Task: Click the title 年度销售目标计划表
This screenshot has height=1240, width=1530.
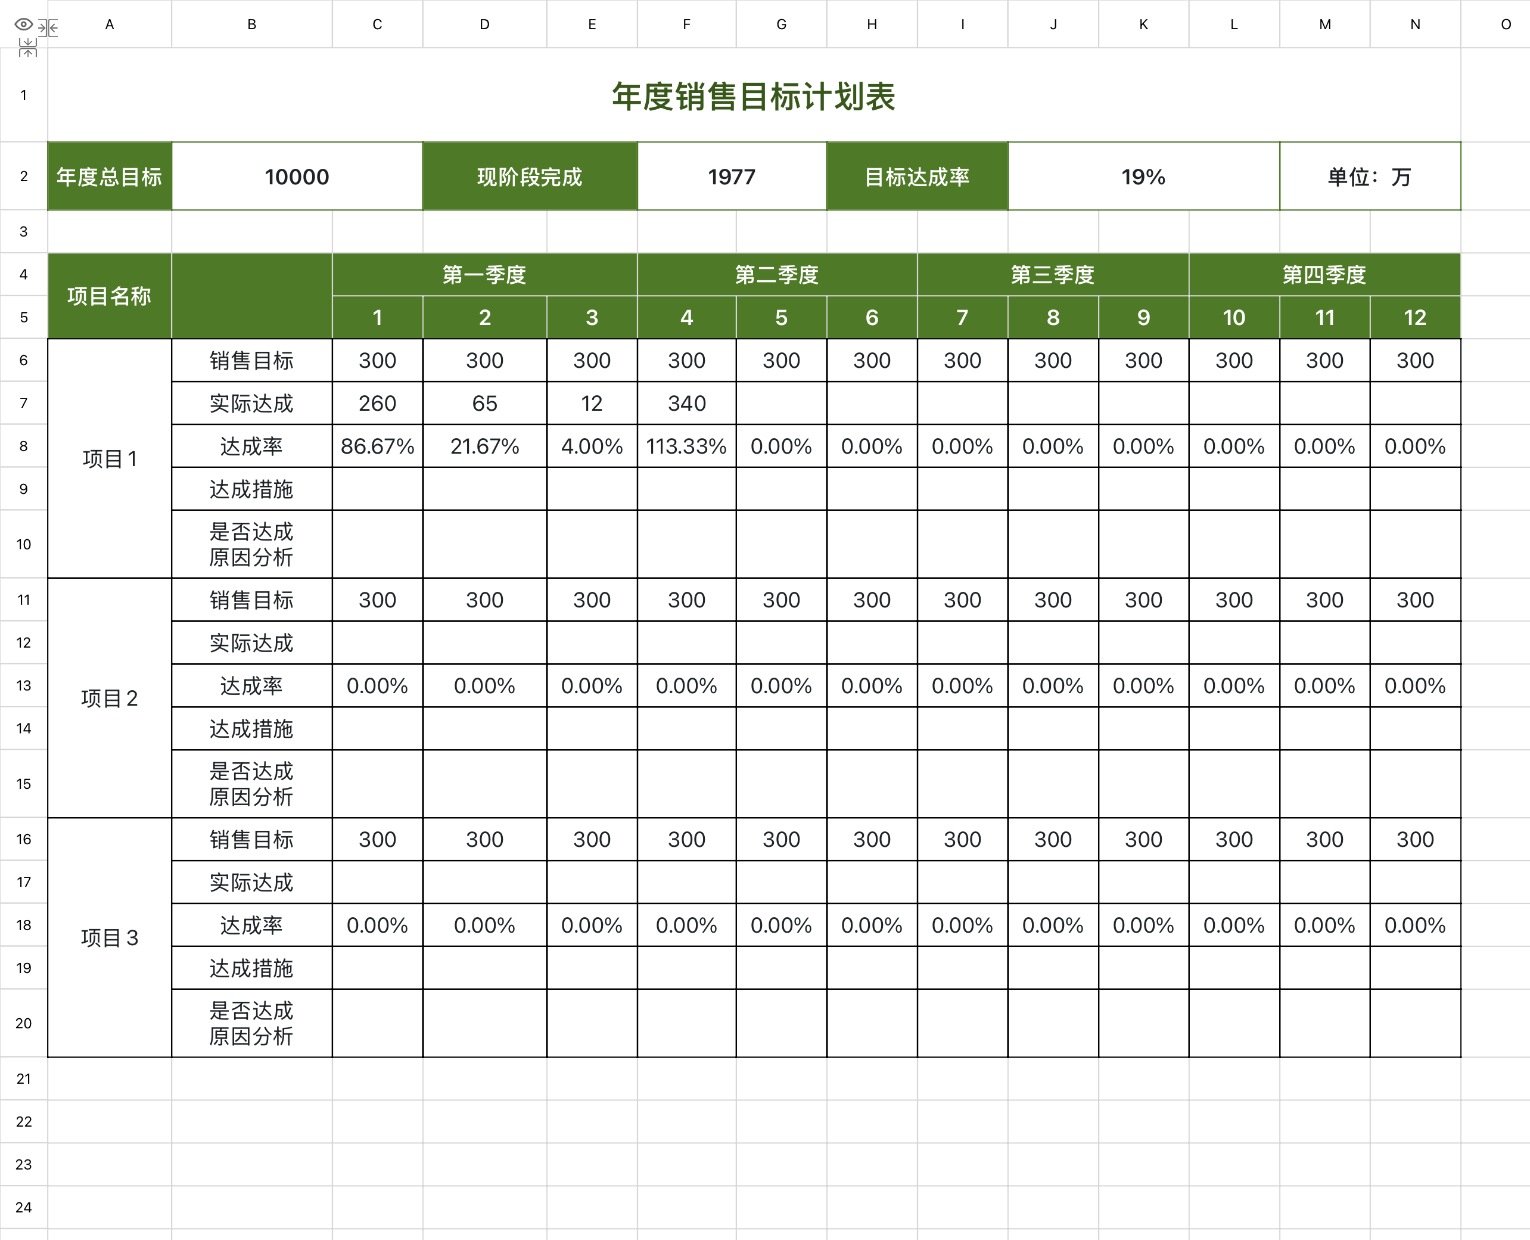Action: coord(754,96)
